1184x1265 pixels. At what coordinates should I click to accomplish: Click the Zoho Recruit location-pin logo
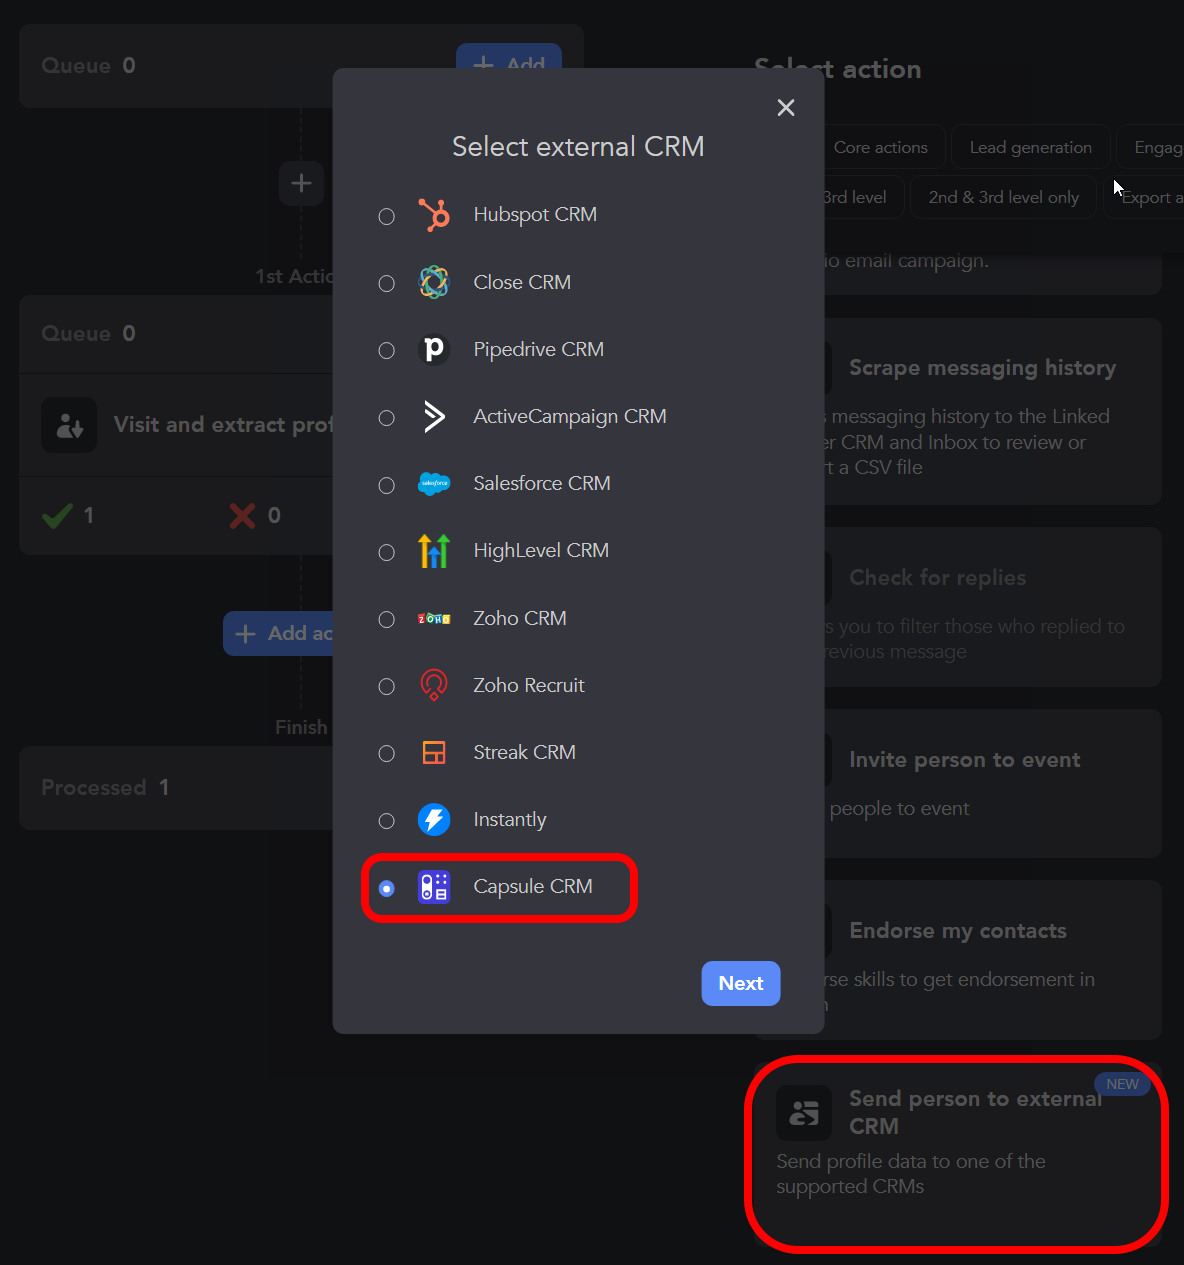pos(434,685)
